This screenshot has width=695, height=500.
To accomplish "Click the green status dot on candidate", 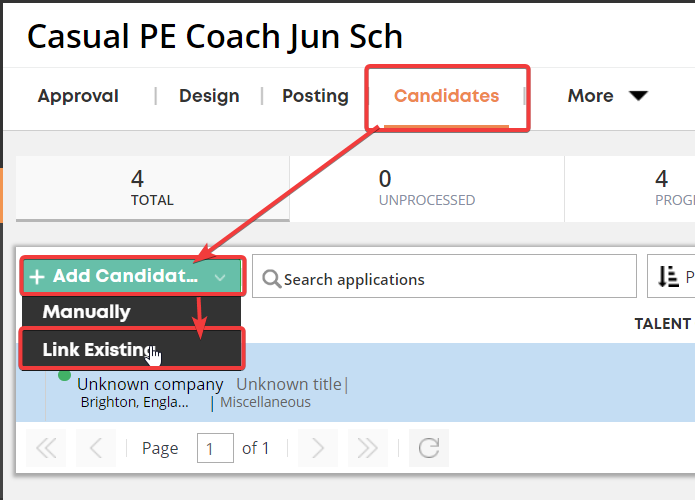I will tap(64, 375).
